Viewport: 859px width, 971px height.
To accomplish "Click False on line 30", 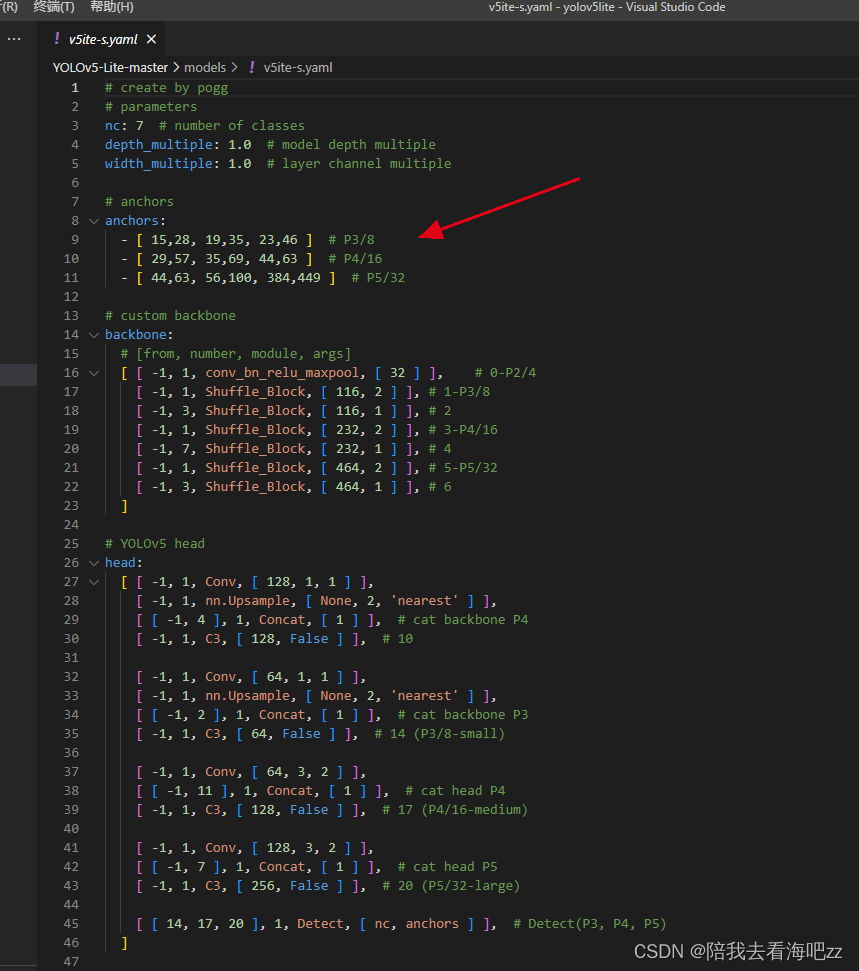I will (x=309, y=639).
